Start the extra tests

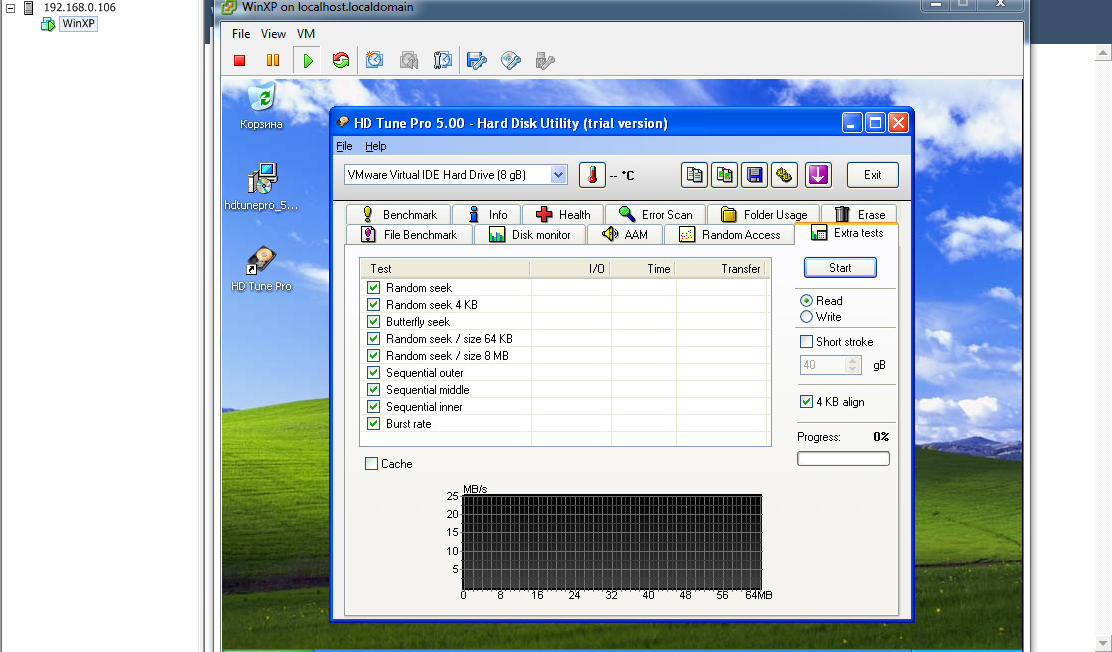[840, 267]
